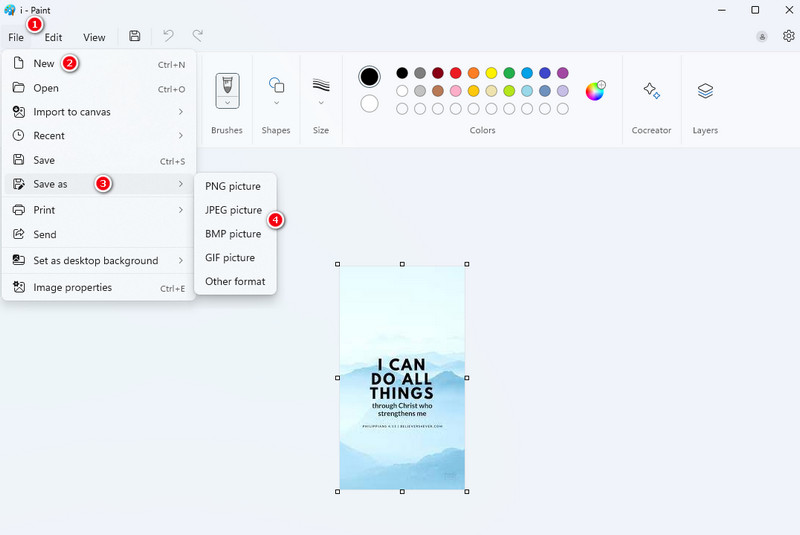
Task: Select the Brushes tool icon
Action: (227, 84)
